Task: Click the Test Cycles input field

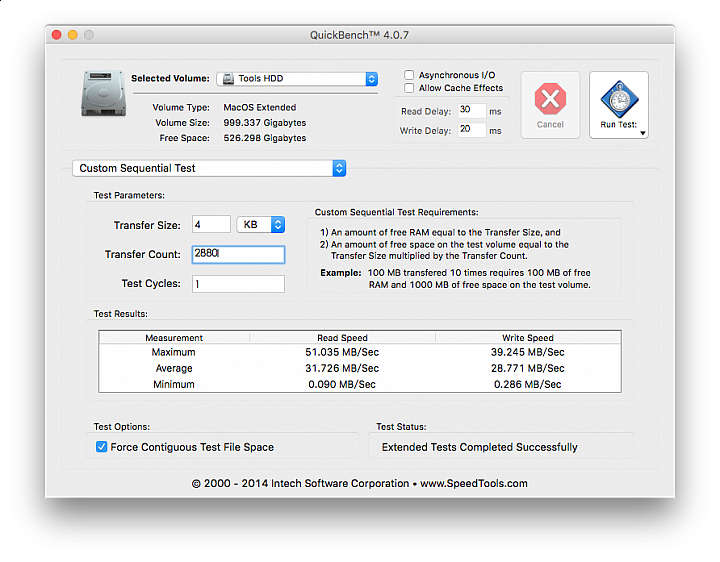Action: (238, 284)
